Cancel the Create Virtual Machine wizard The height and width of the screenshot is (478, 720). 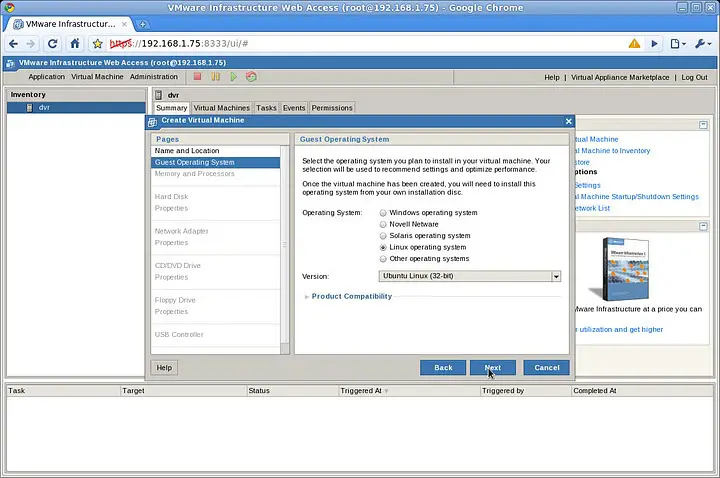coord(546,368)
